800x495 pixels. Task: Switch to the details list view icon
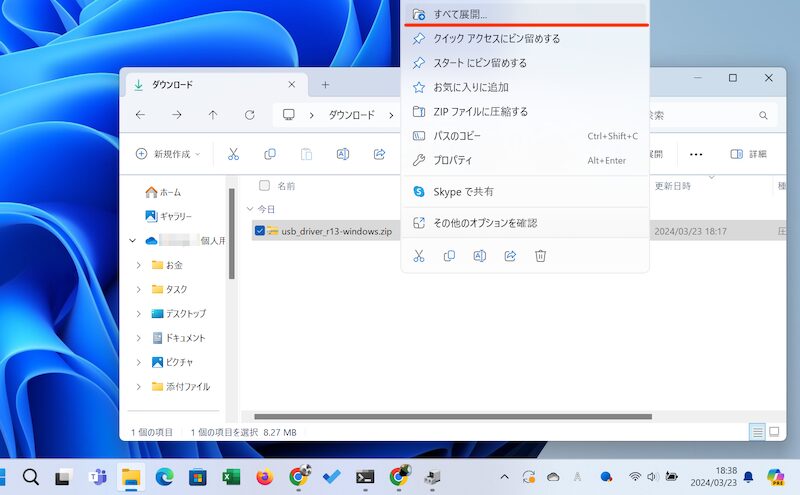[x=757, y=432]
